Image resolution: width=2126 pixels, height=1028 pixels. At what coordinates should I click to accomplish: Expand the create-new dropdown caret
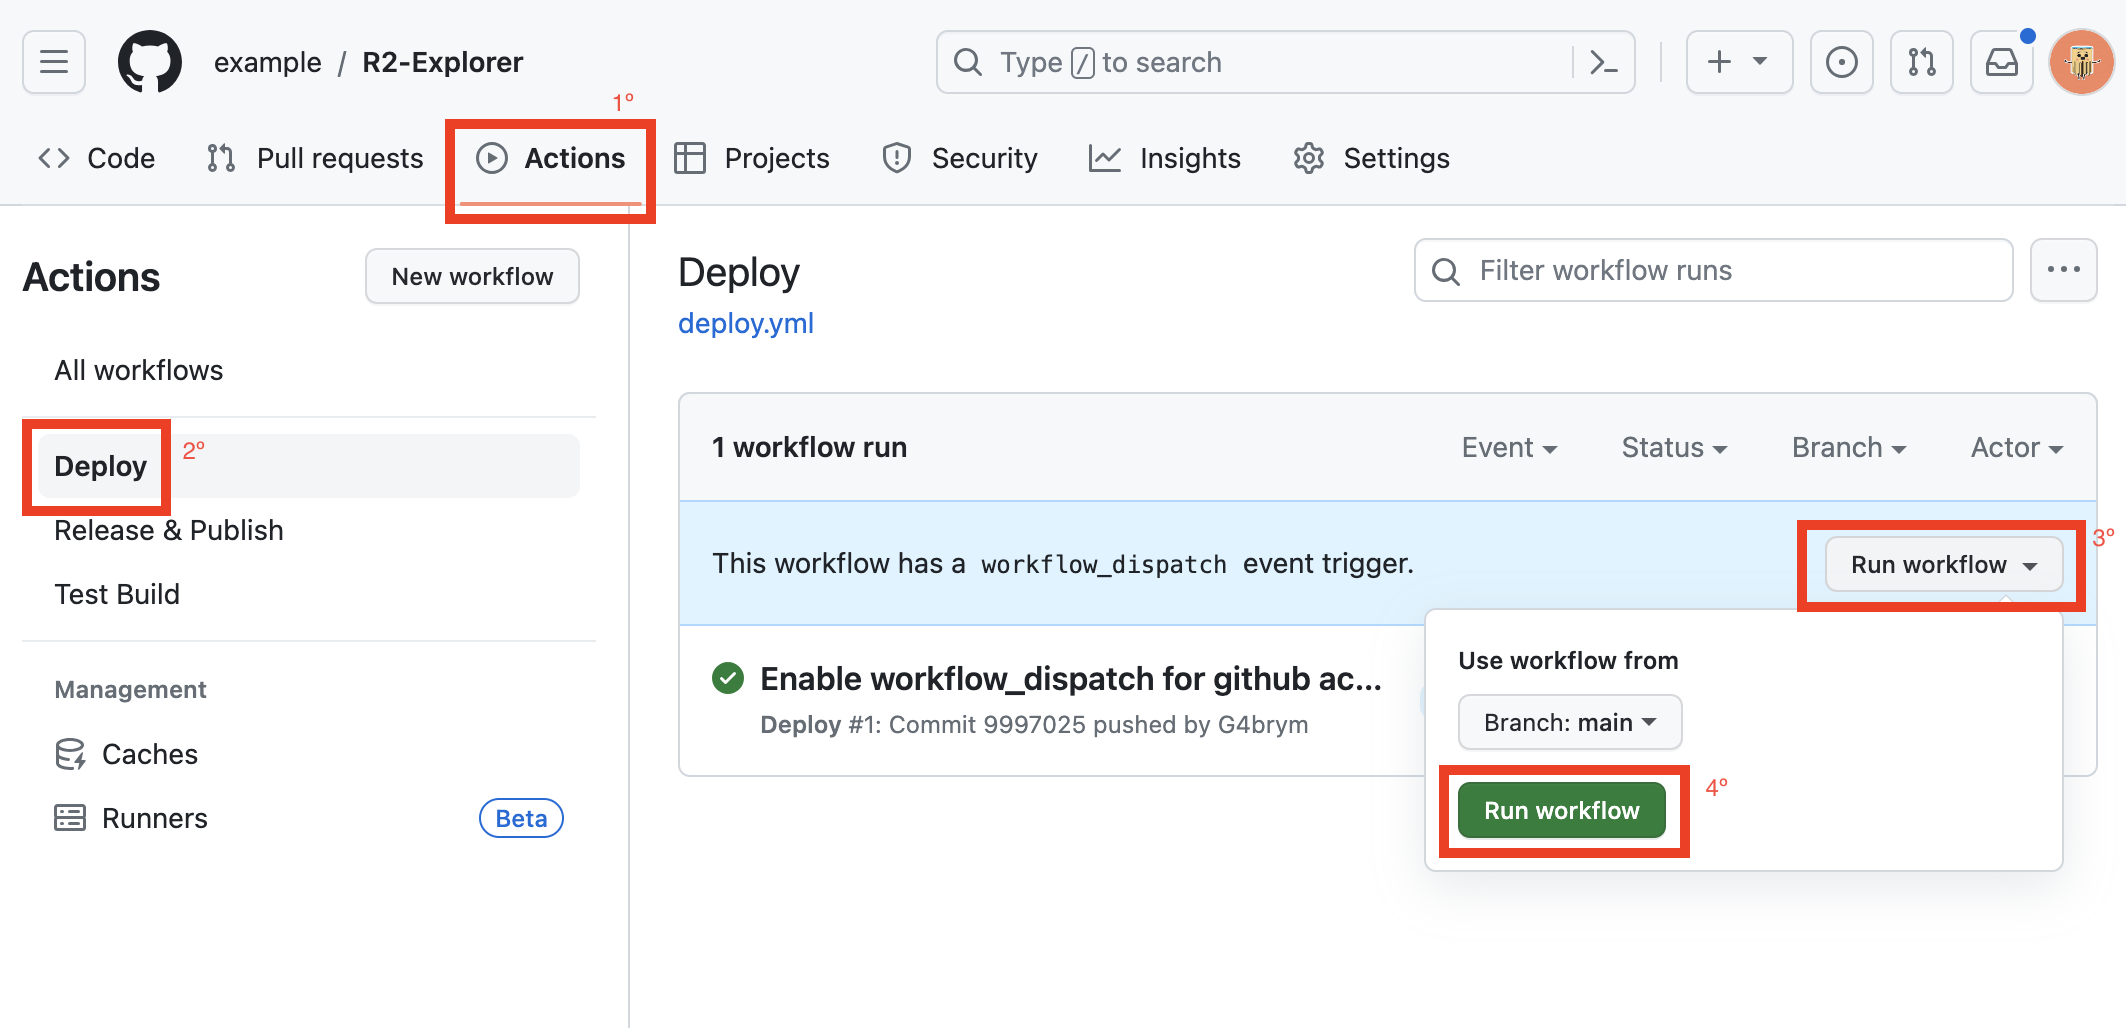pos(1760,62)
